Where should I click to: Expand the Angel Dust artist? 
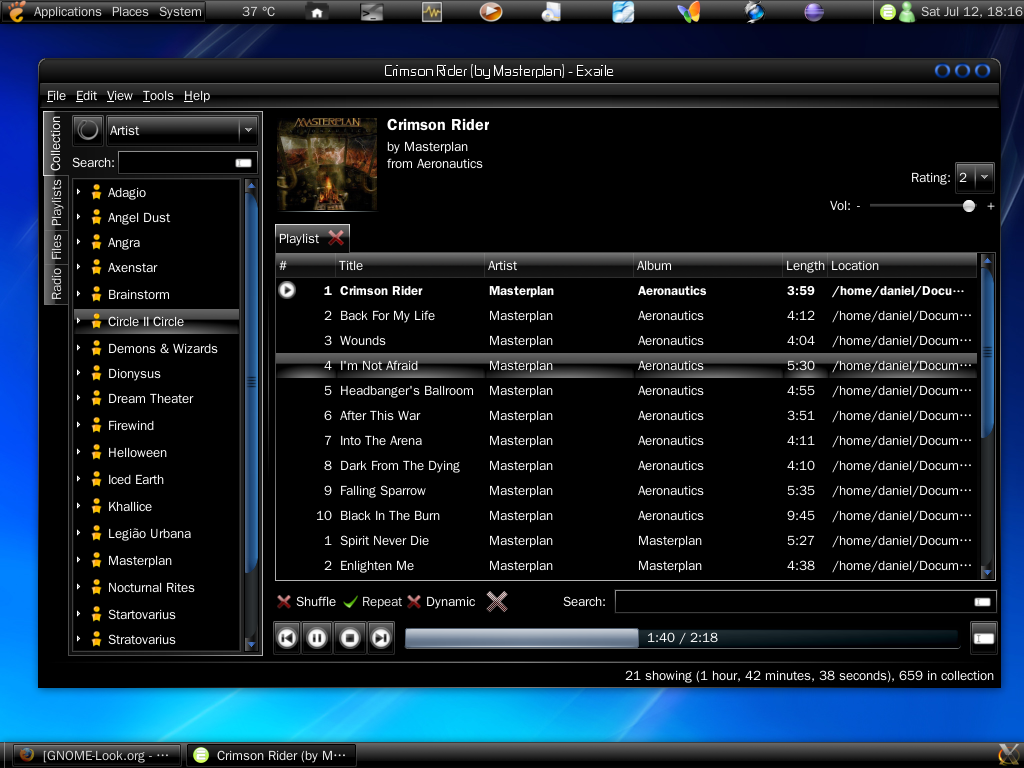click(79, 217)
